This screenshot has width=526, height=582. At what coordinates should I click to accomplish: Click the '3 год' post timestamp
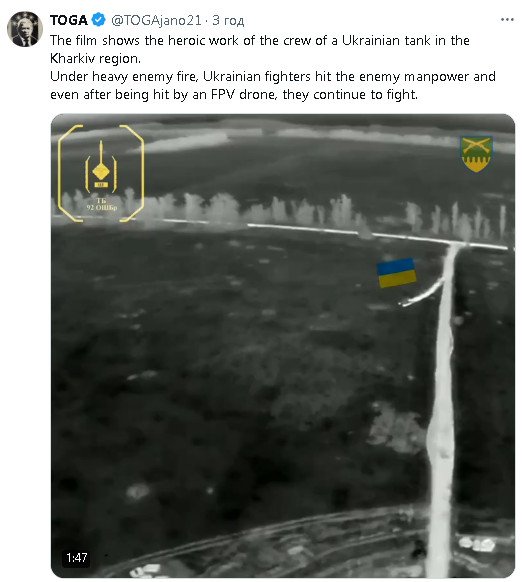pyautogui.click(x=228, y=20)
